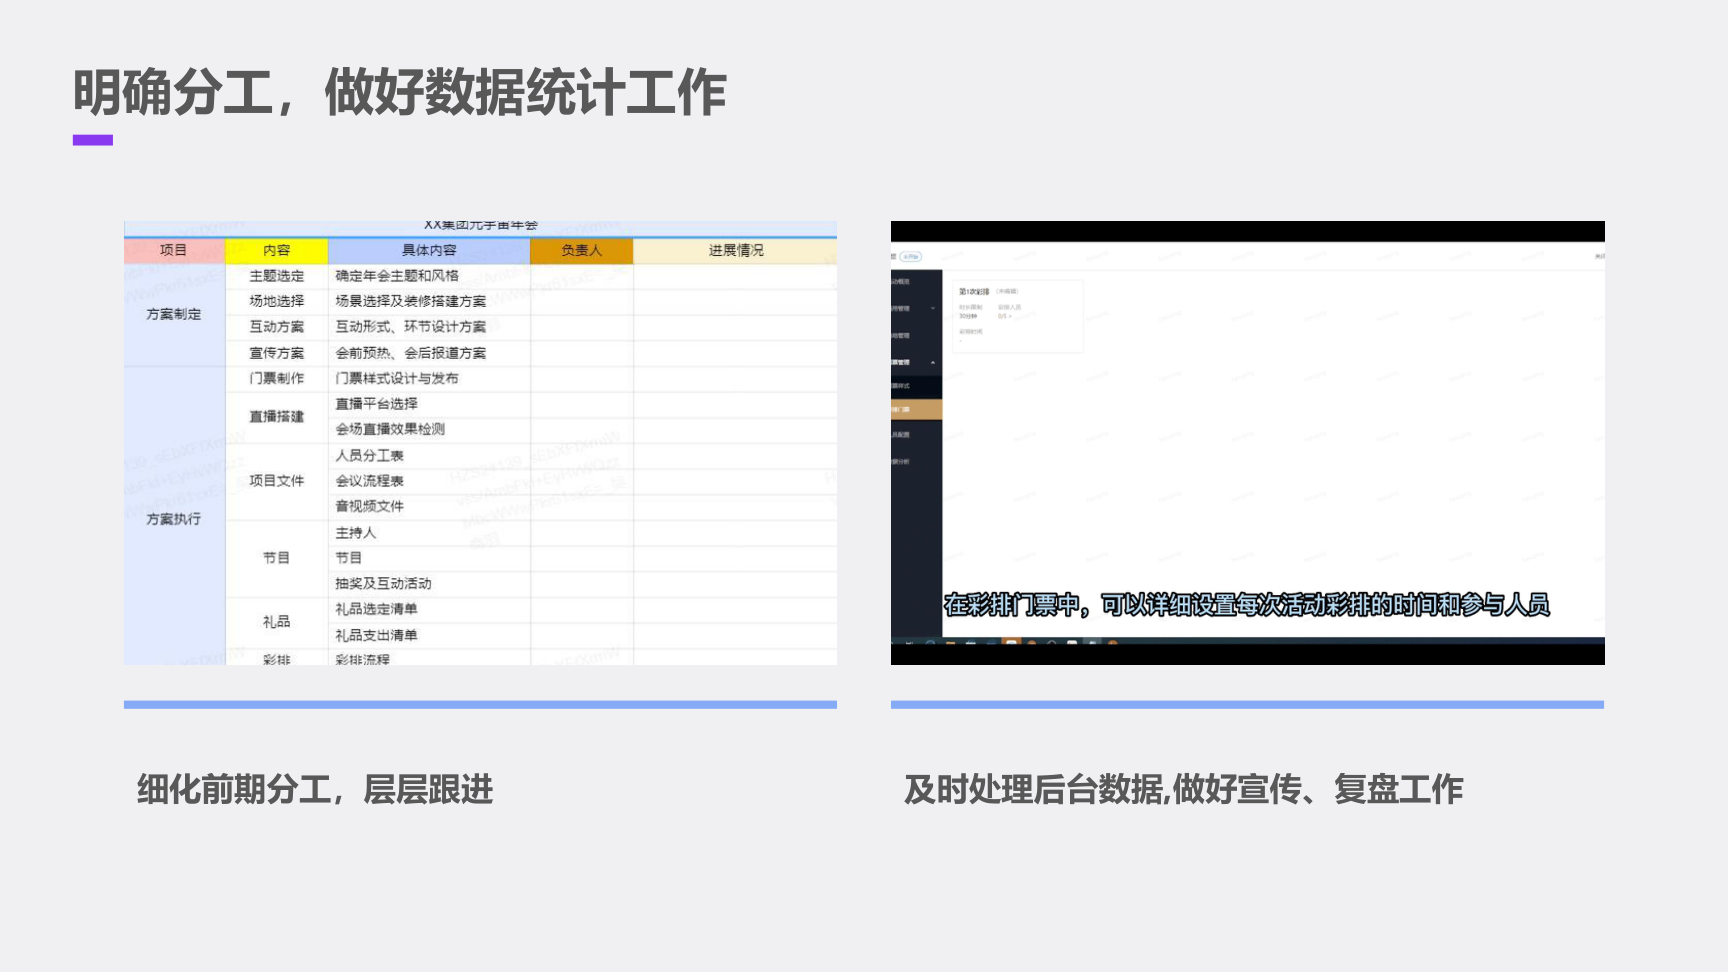Select the 门票制作 cell

click(277, 378)
